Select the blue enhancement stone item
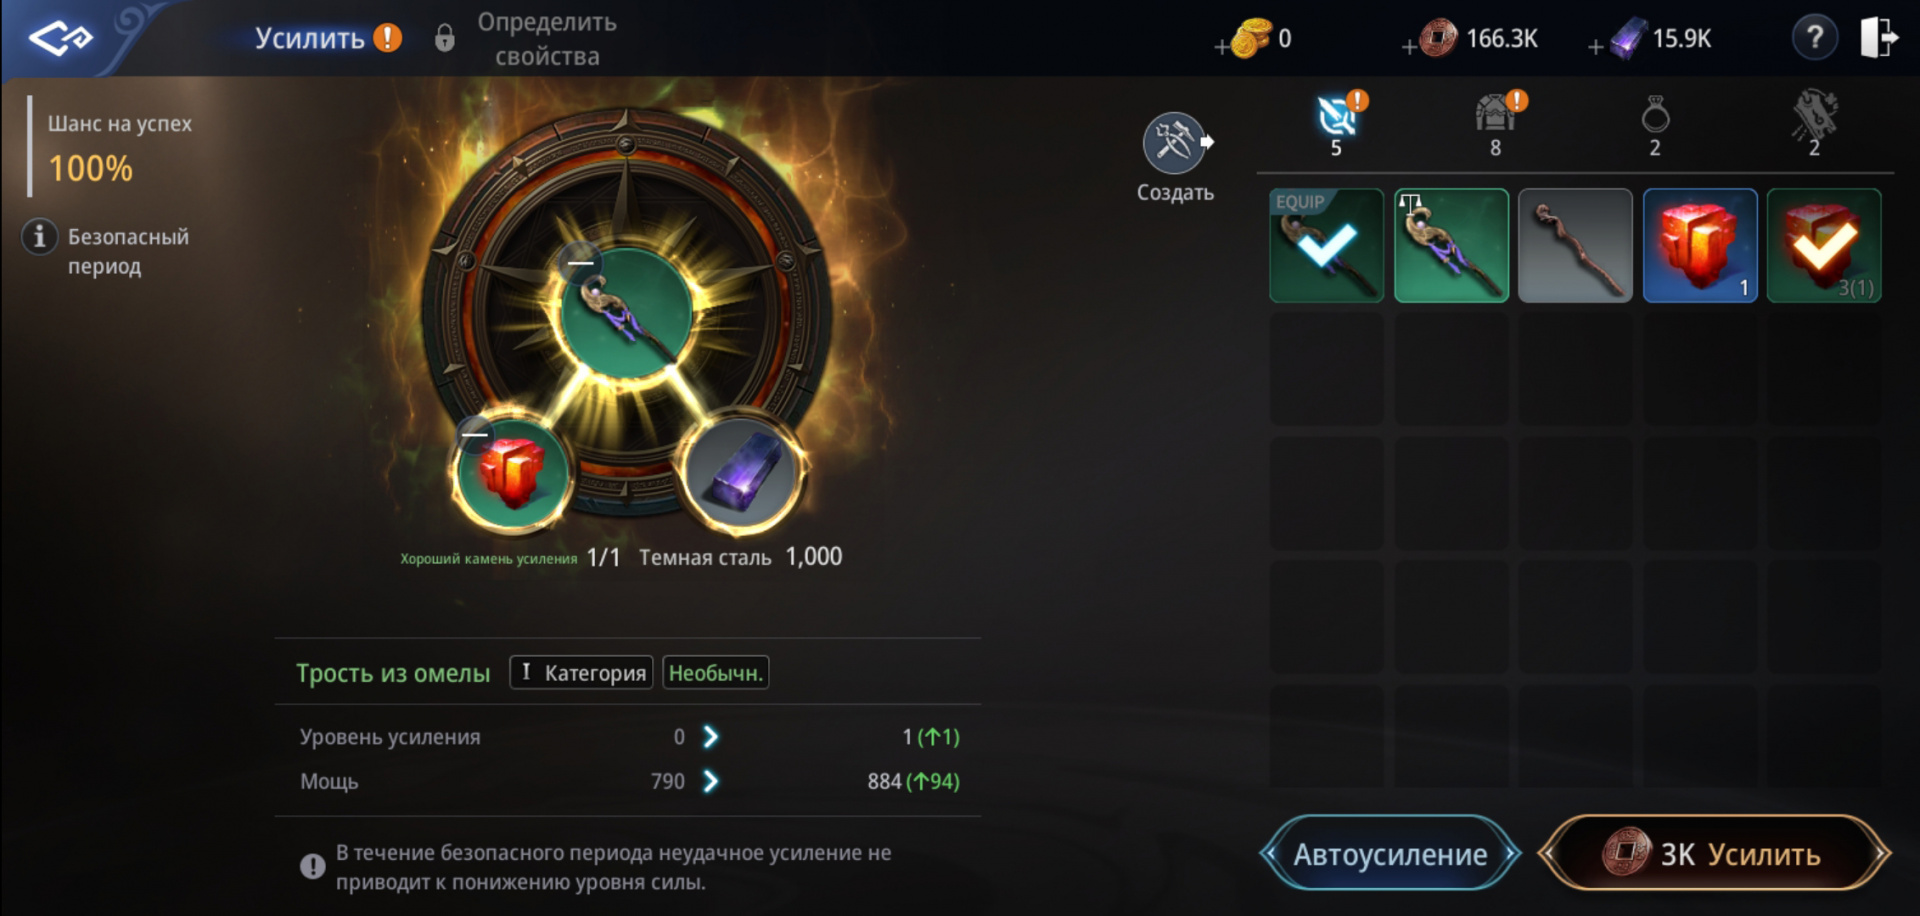This screenshot has height=916, width=1920. (1700, 245)
